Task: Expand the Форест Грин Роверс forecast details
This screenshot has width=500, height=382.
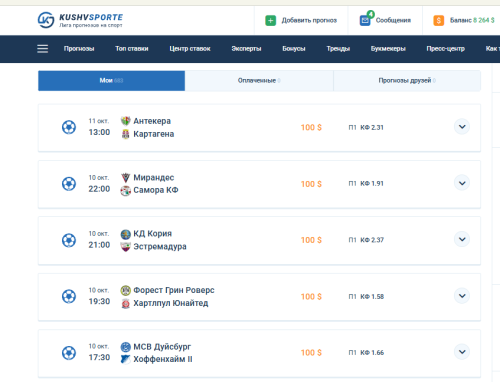Action: (x=462, y=296)
